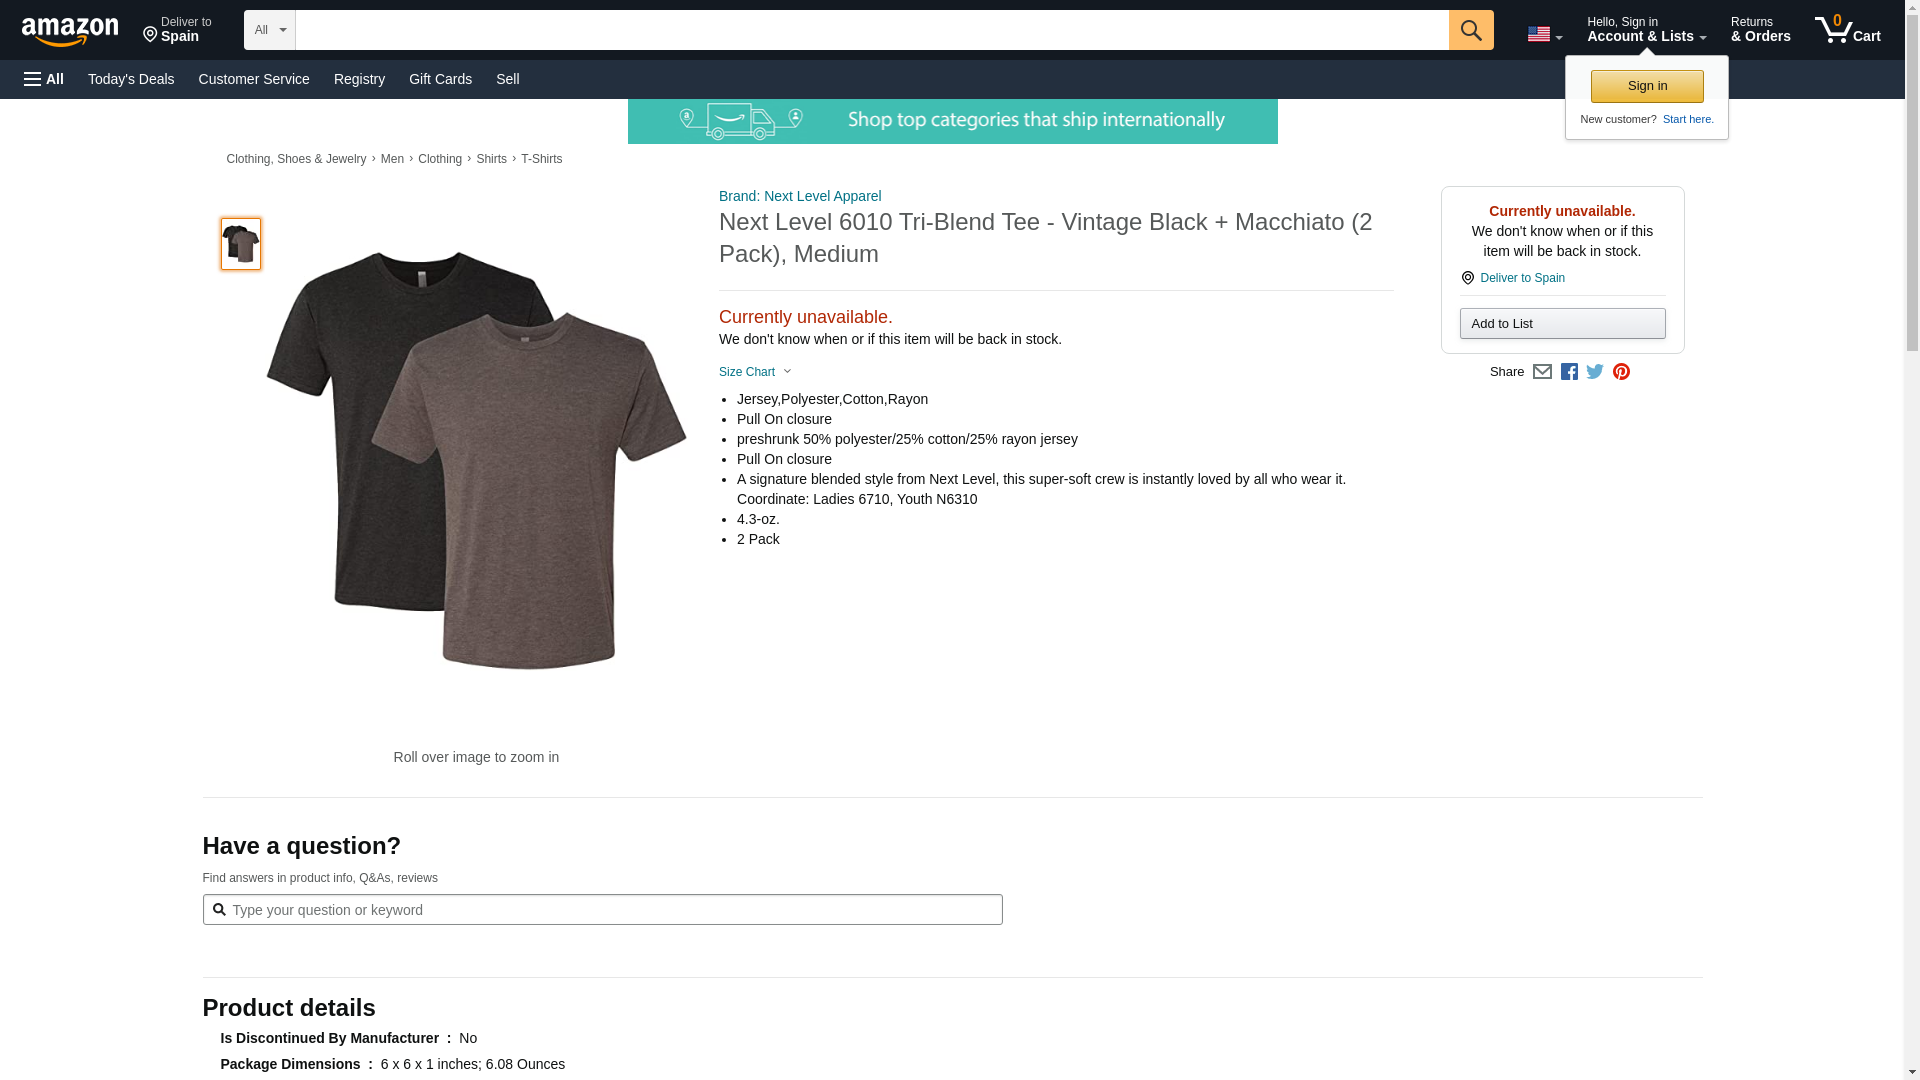
Task: Open Brand: Next Level Apparel link
Action: (x=800, y=196)
